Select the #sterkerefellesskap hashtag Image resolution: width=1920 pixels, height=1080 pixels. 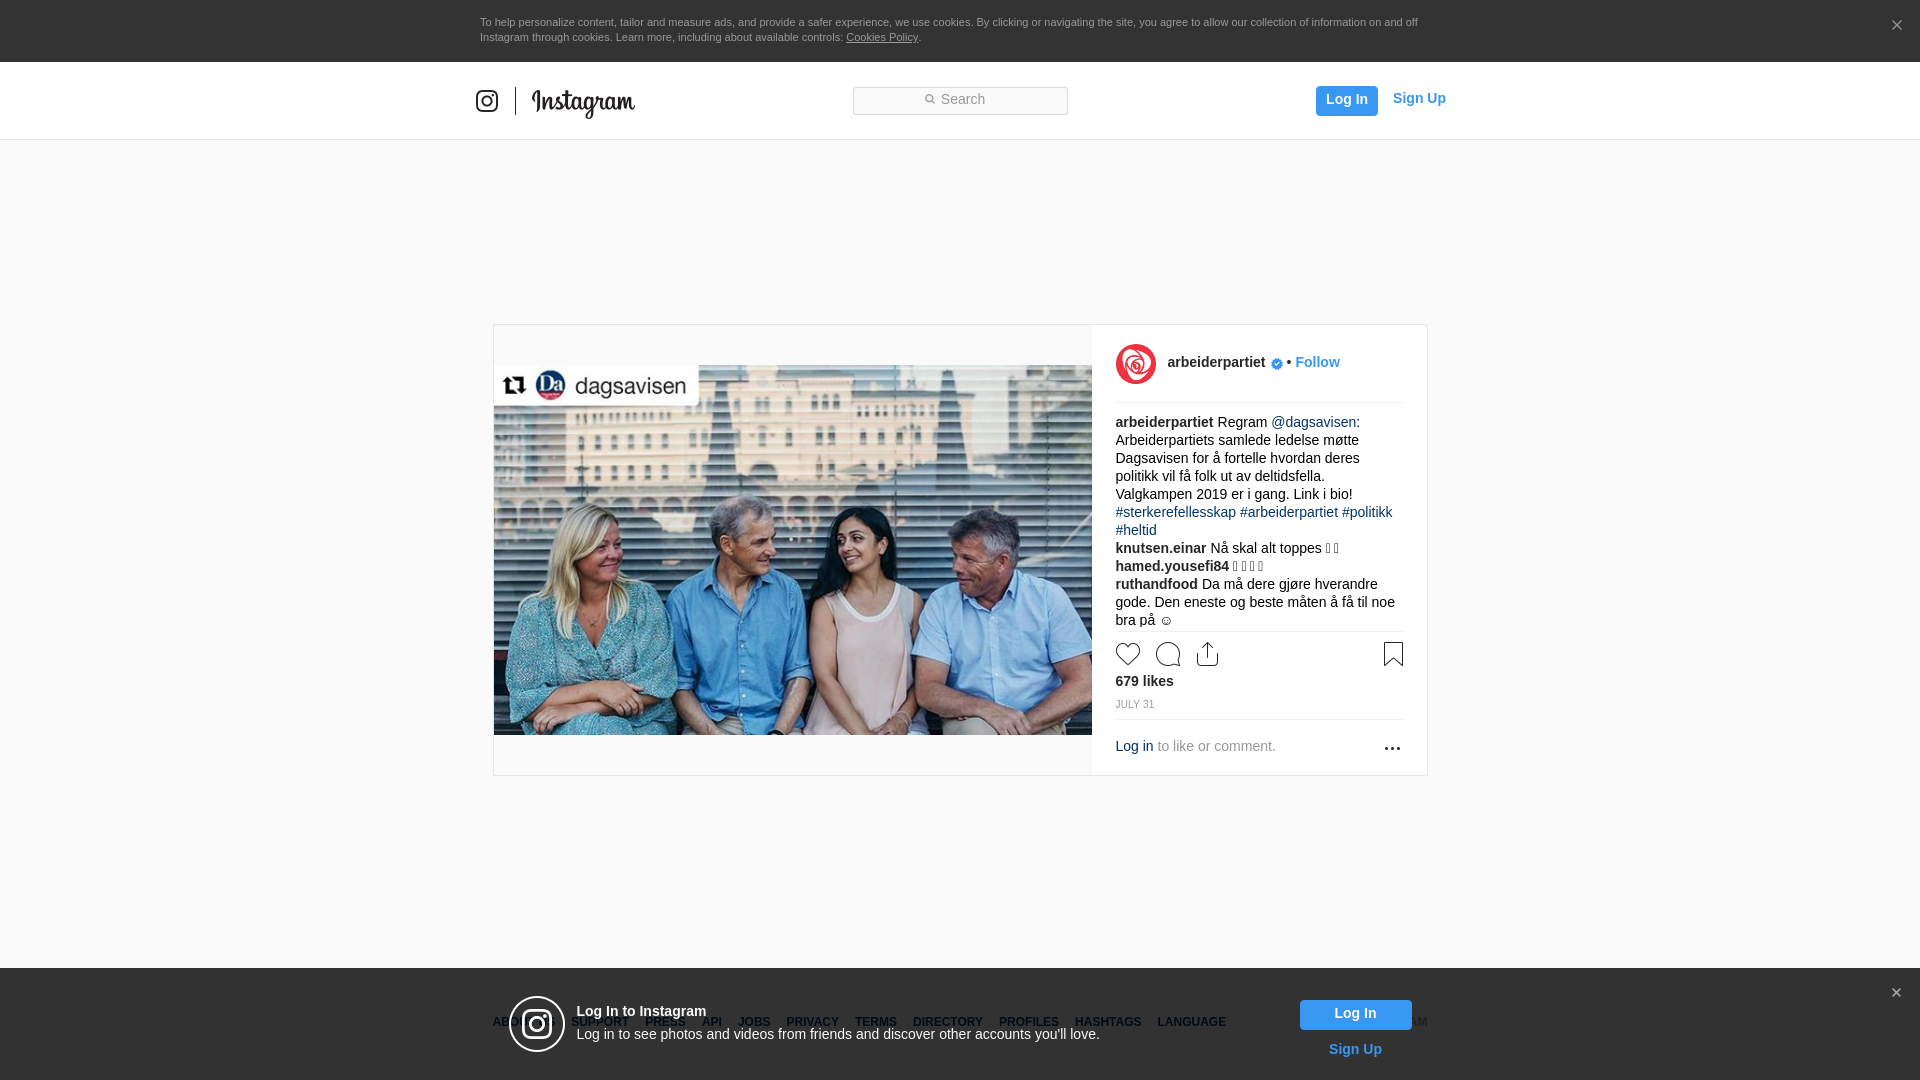tap(1175, 512)
